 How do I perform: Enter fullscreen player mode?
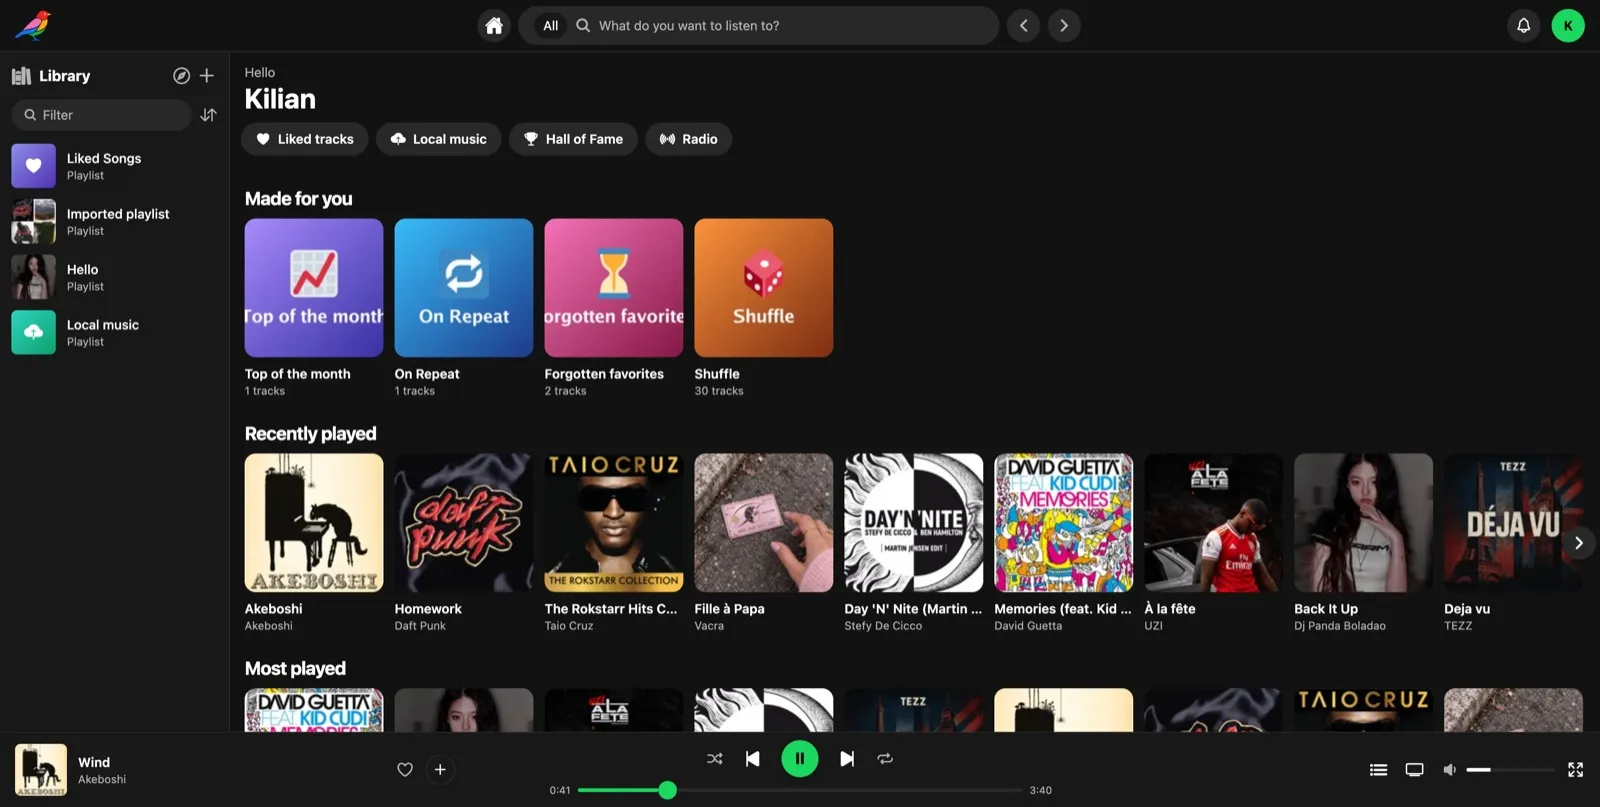1575,769
